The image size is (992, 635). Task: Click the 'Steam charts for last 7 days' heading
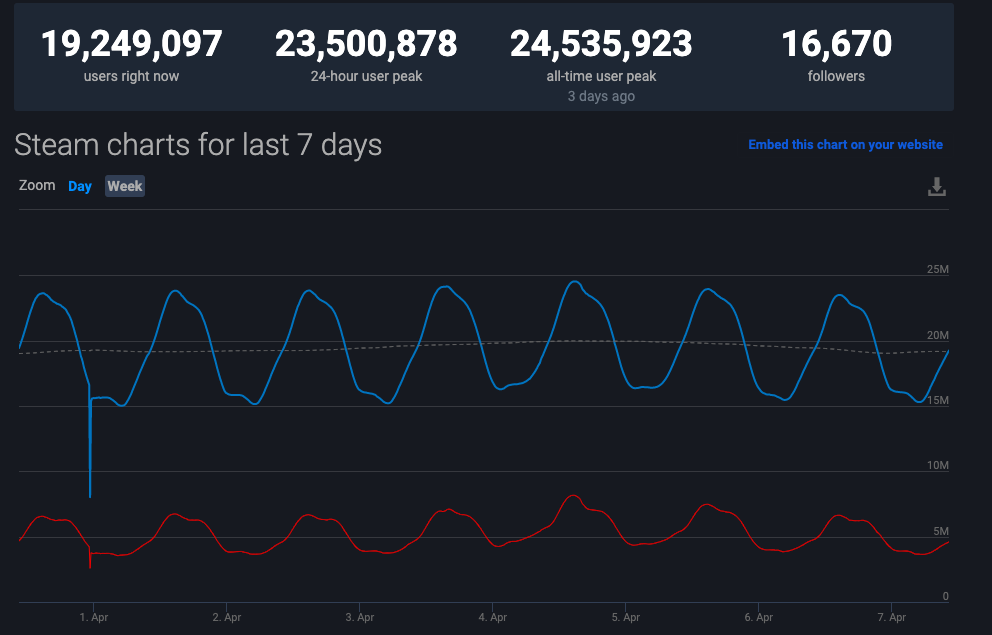(x=198, y=145)
